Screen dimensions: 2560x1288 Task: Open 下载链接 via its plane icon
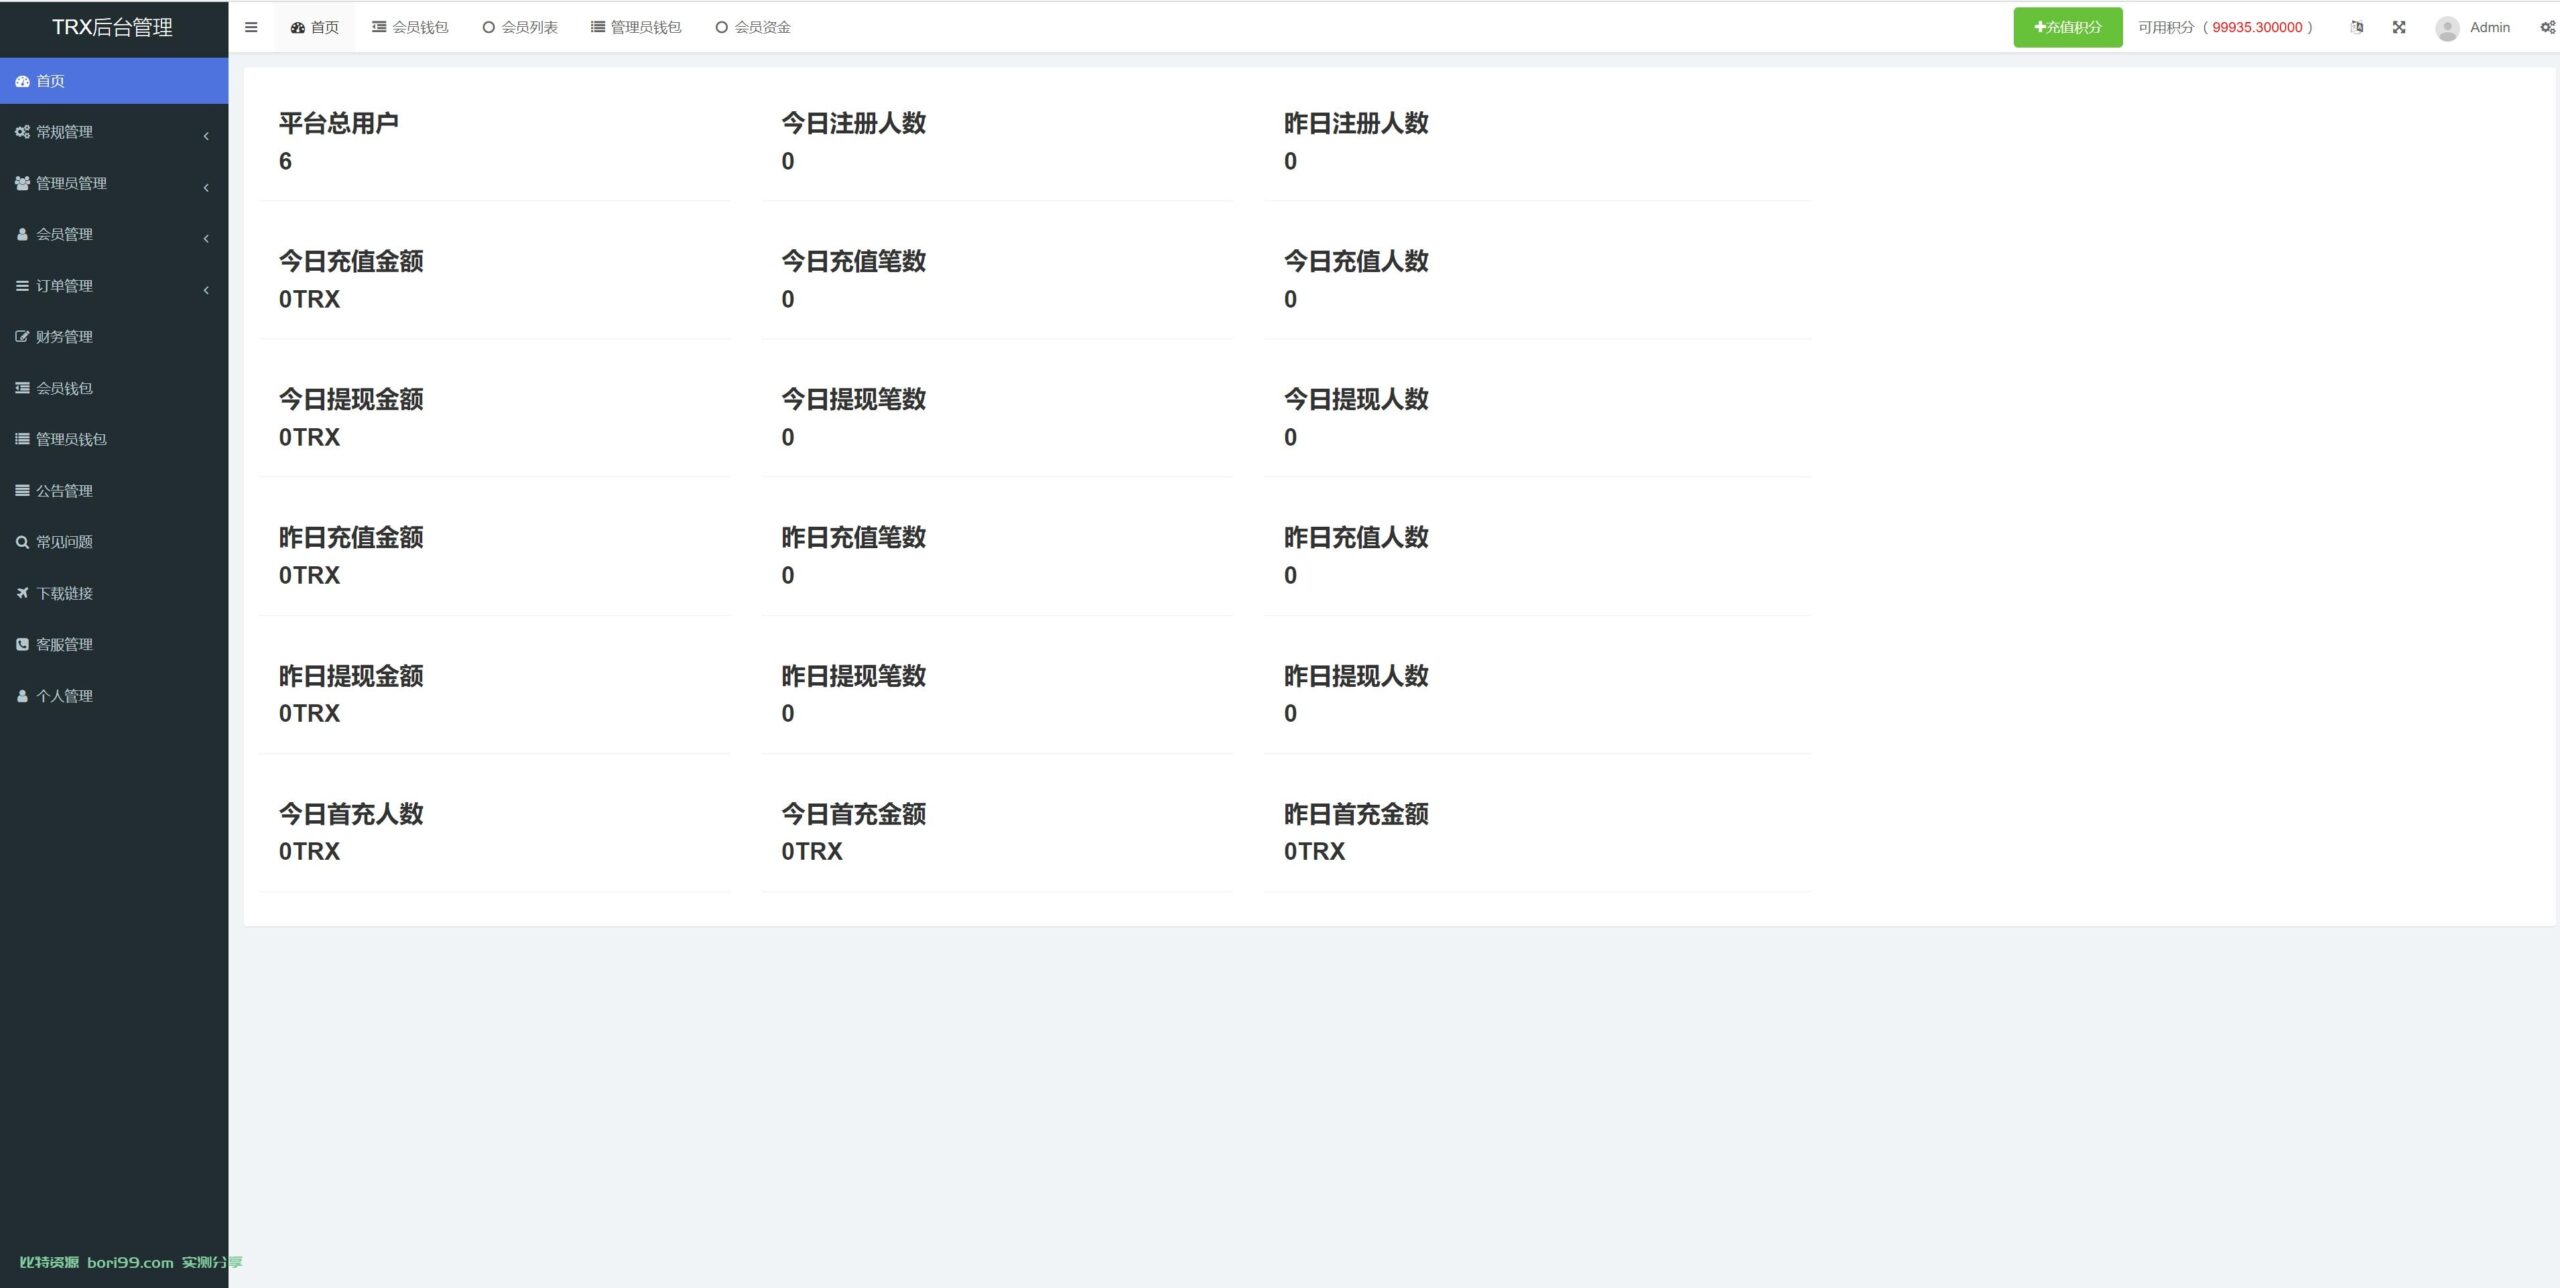tap(22, 593)
